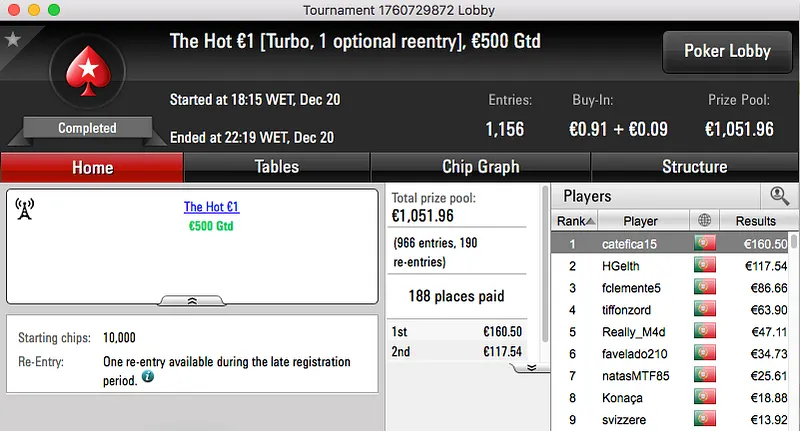The height and width of the screenshot is (431, 800).
Task: Click the favorite star icon
Action: coord(13,40)
